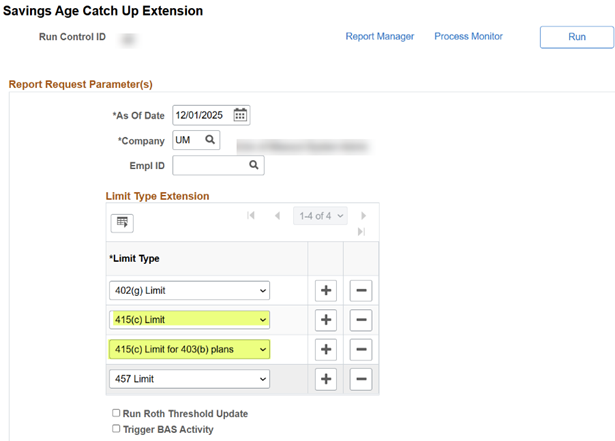Open the As Of Date calendar picker
Image resolution: width=615 pixels, height=441 pixels.
[240, 115]
